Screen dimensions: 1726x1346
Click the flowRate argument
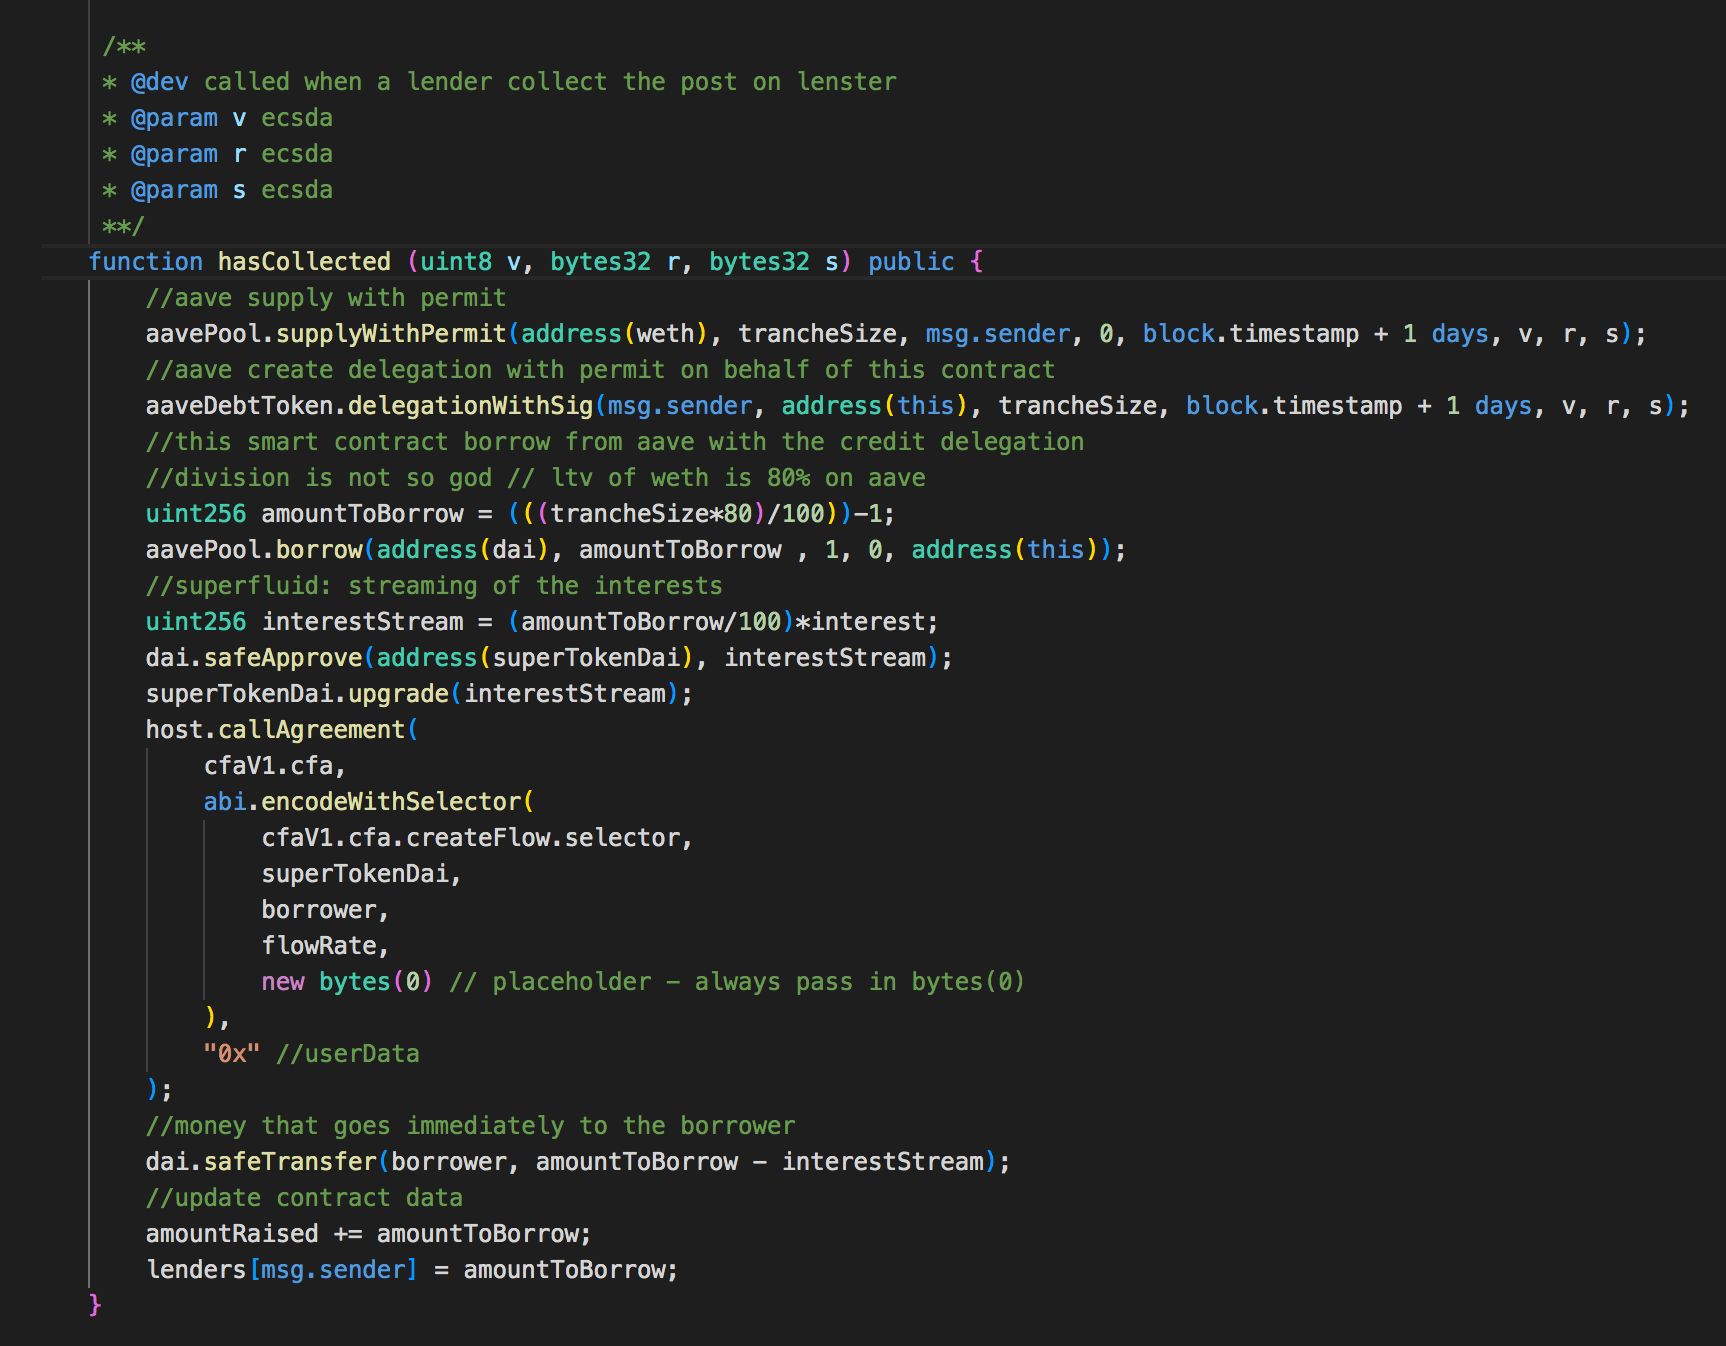point(325,946)
